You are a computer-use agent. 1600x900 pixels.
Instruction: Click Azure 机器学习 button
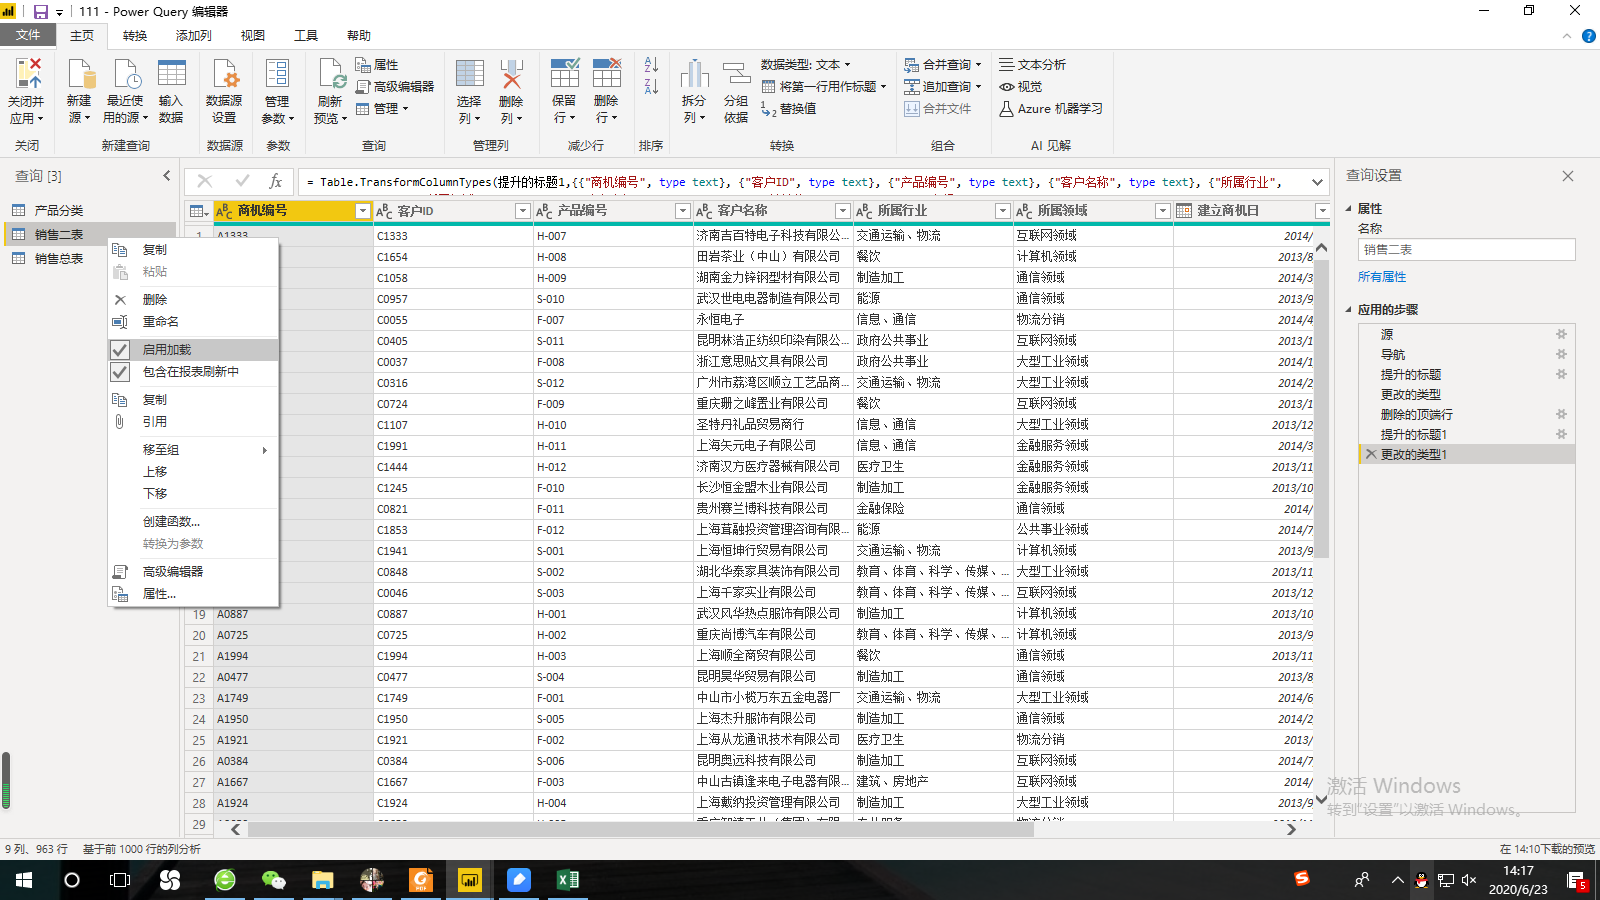1051,109
